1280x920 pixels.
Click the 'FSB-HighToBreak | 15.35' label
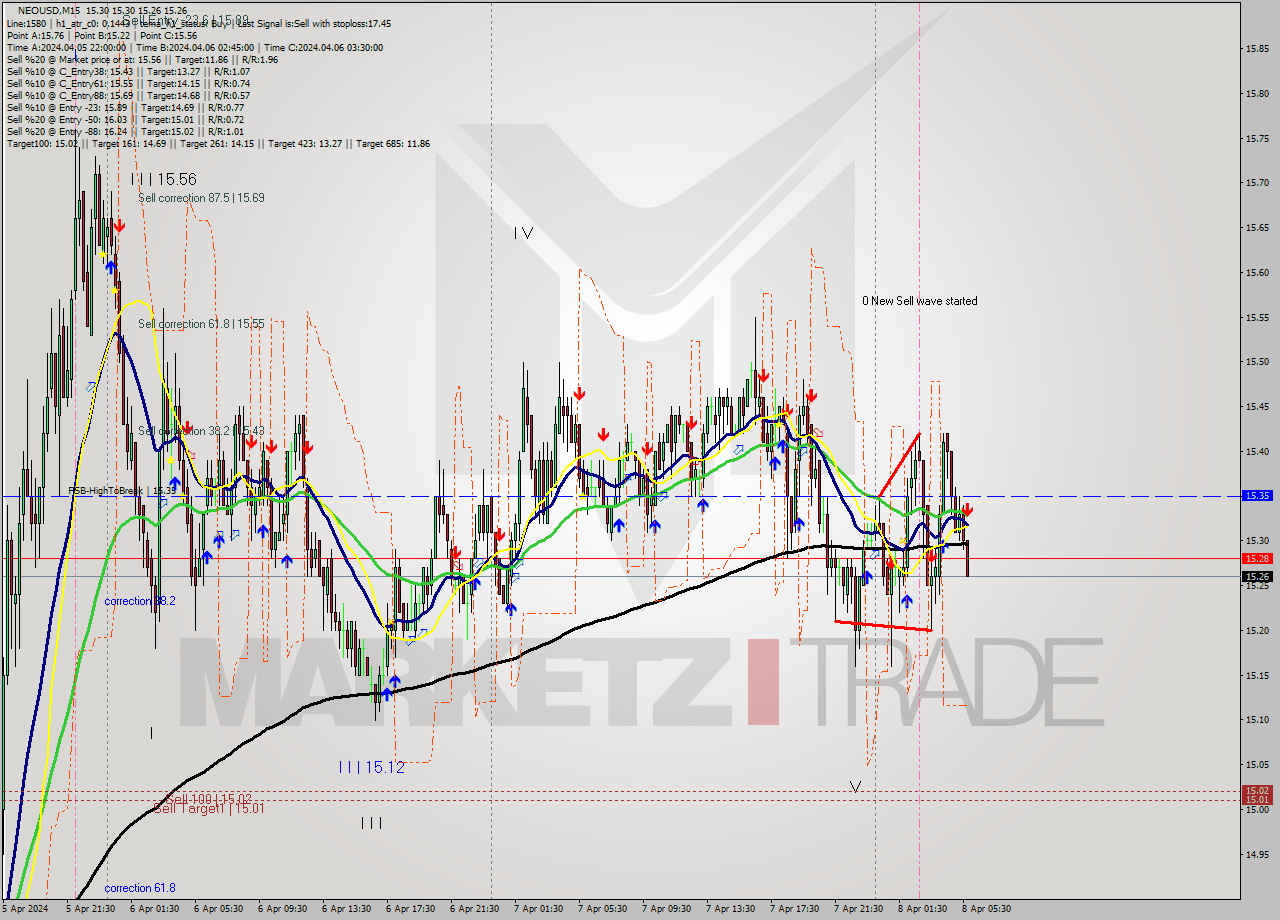click(122, 491)
